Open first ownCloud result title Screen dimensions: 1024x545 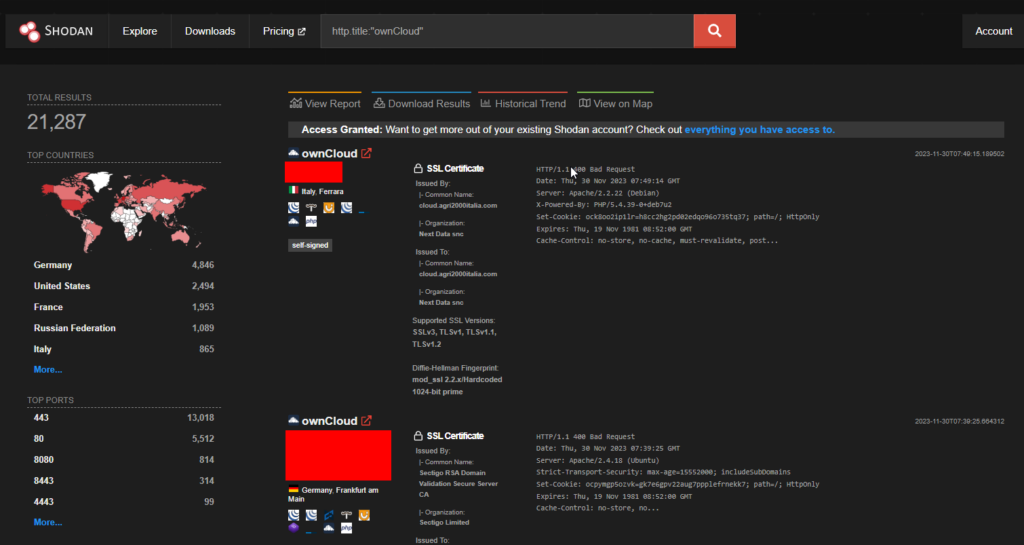tap(329, 153)
